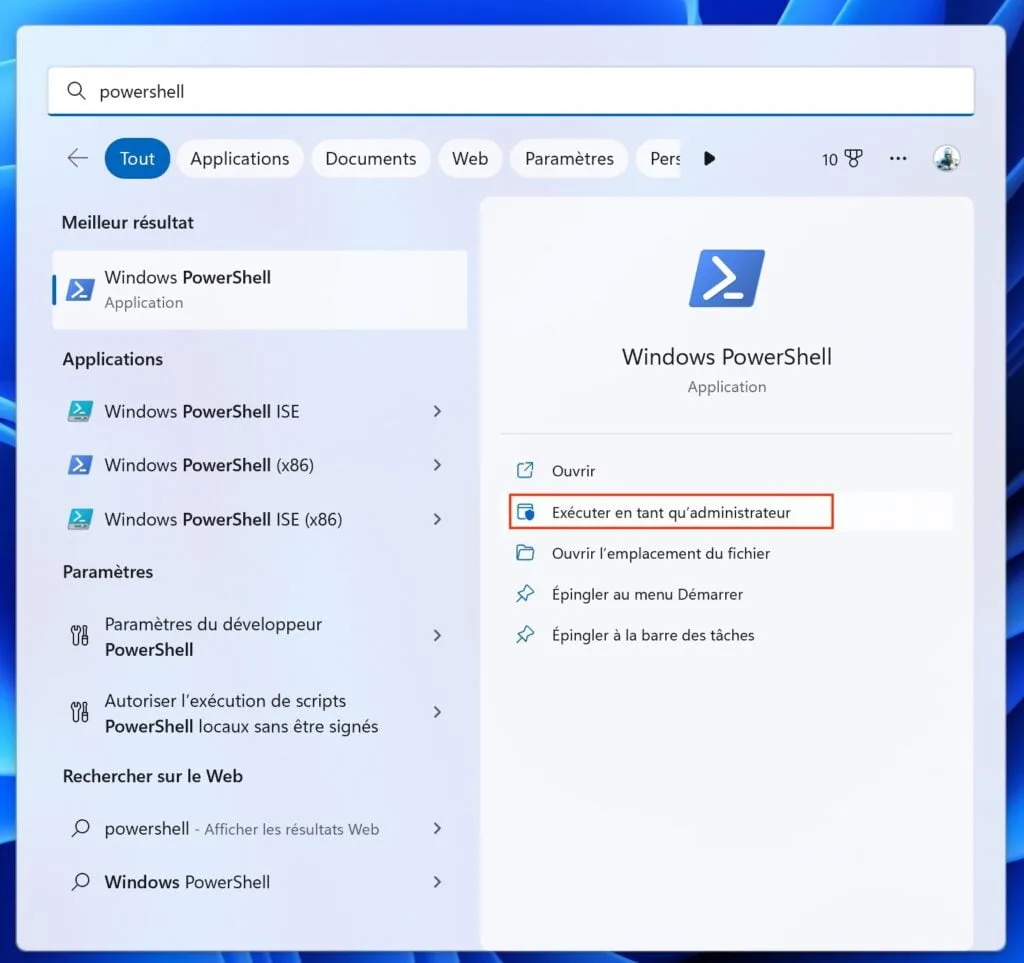The width and height of the screenshot is (1024, 963).
Task: Click the back arrow above the results
Action: [x=77, y=157]
